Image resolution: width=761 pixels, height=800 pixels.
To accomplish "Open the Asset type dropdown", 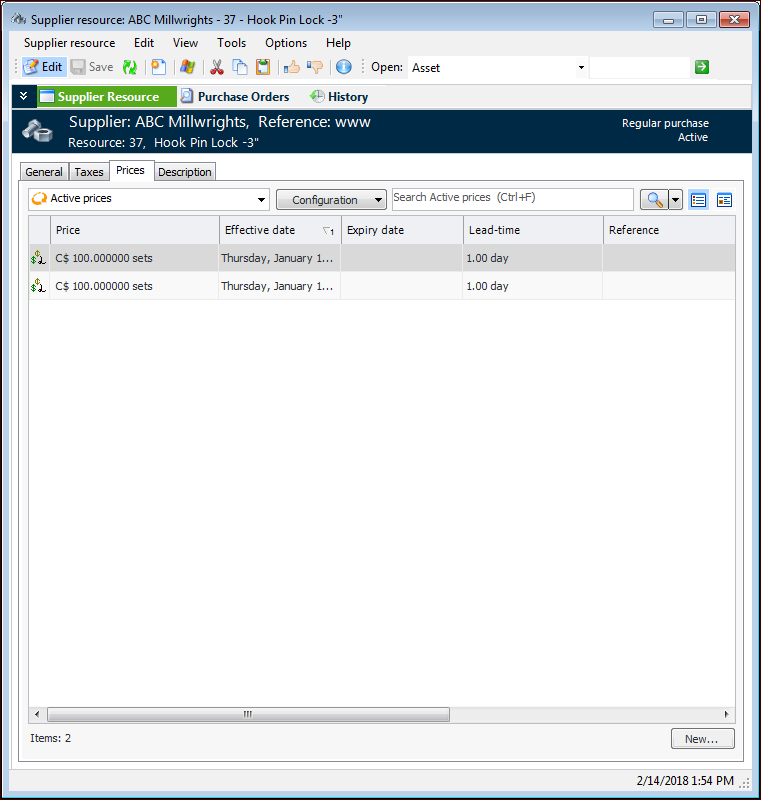I will pos(581,67).
